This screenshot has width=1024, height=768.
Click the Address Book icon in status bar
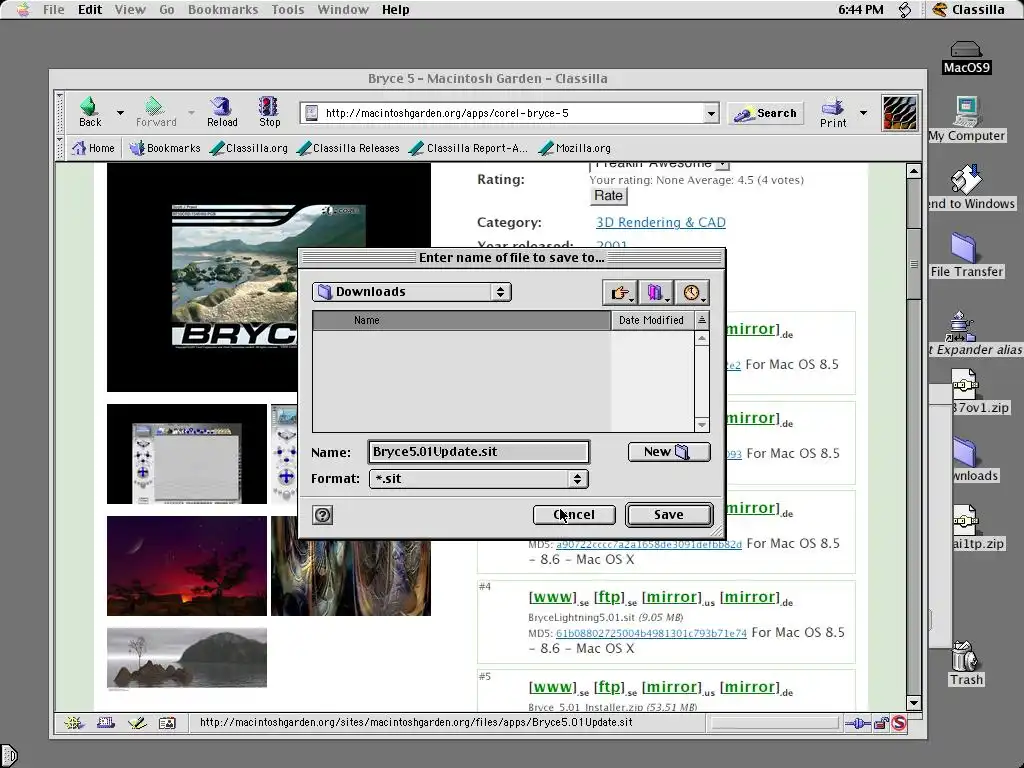[x=168, y=723]
